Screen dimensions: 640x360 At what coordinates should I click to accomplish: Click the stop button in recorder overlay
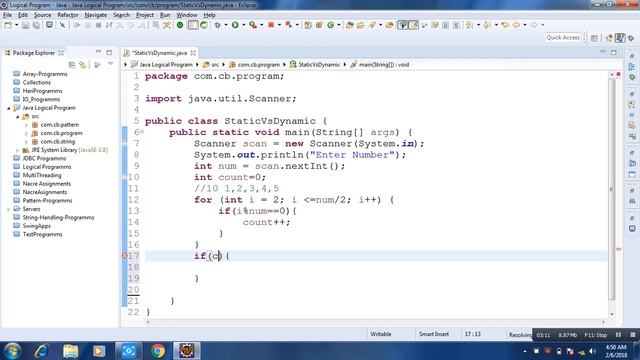(633, 335)
